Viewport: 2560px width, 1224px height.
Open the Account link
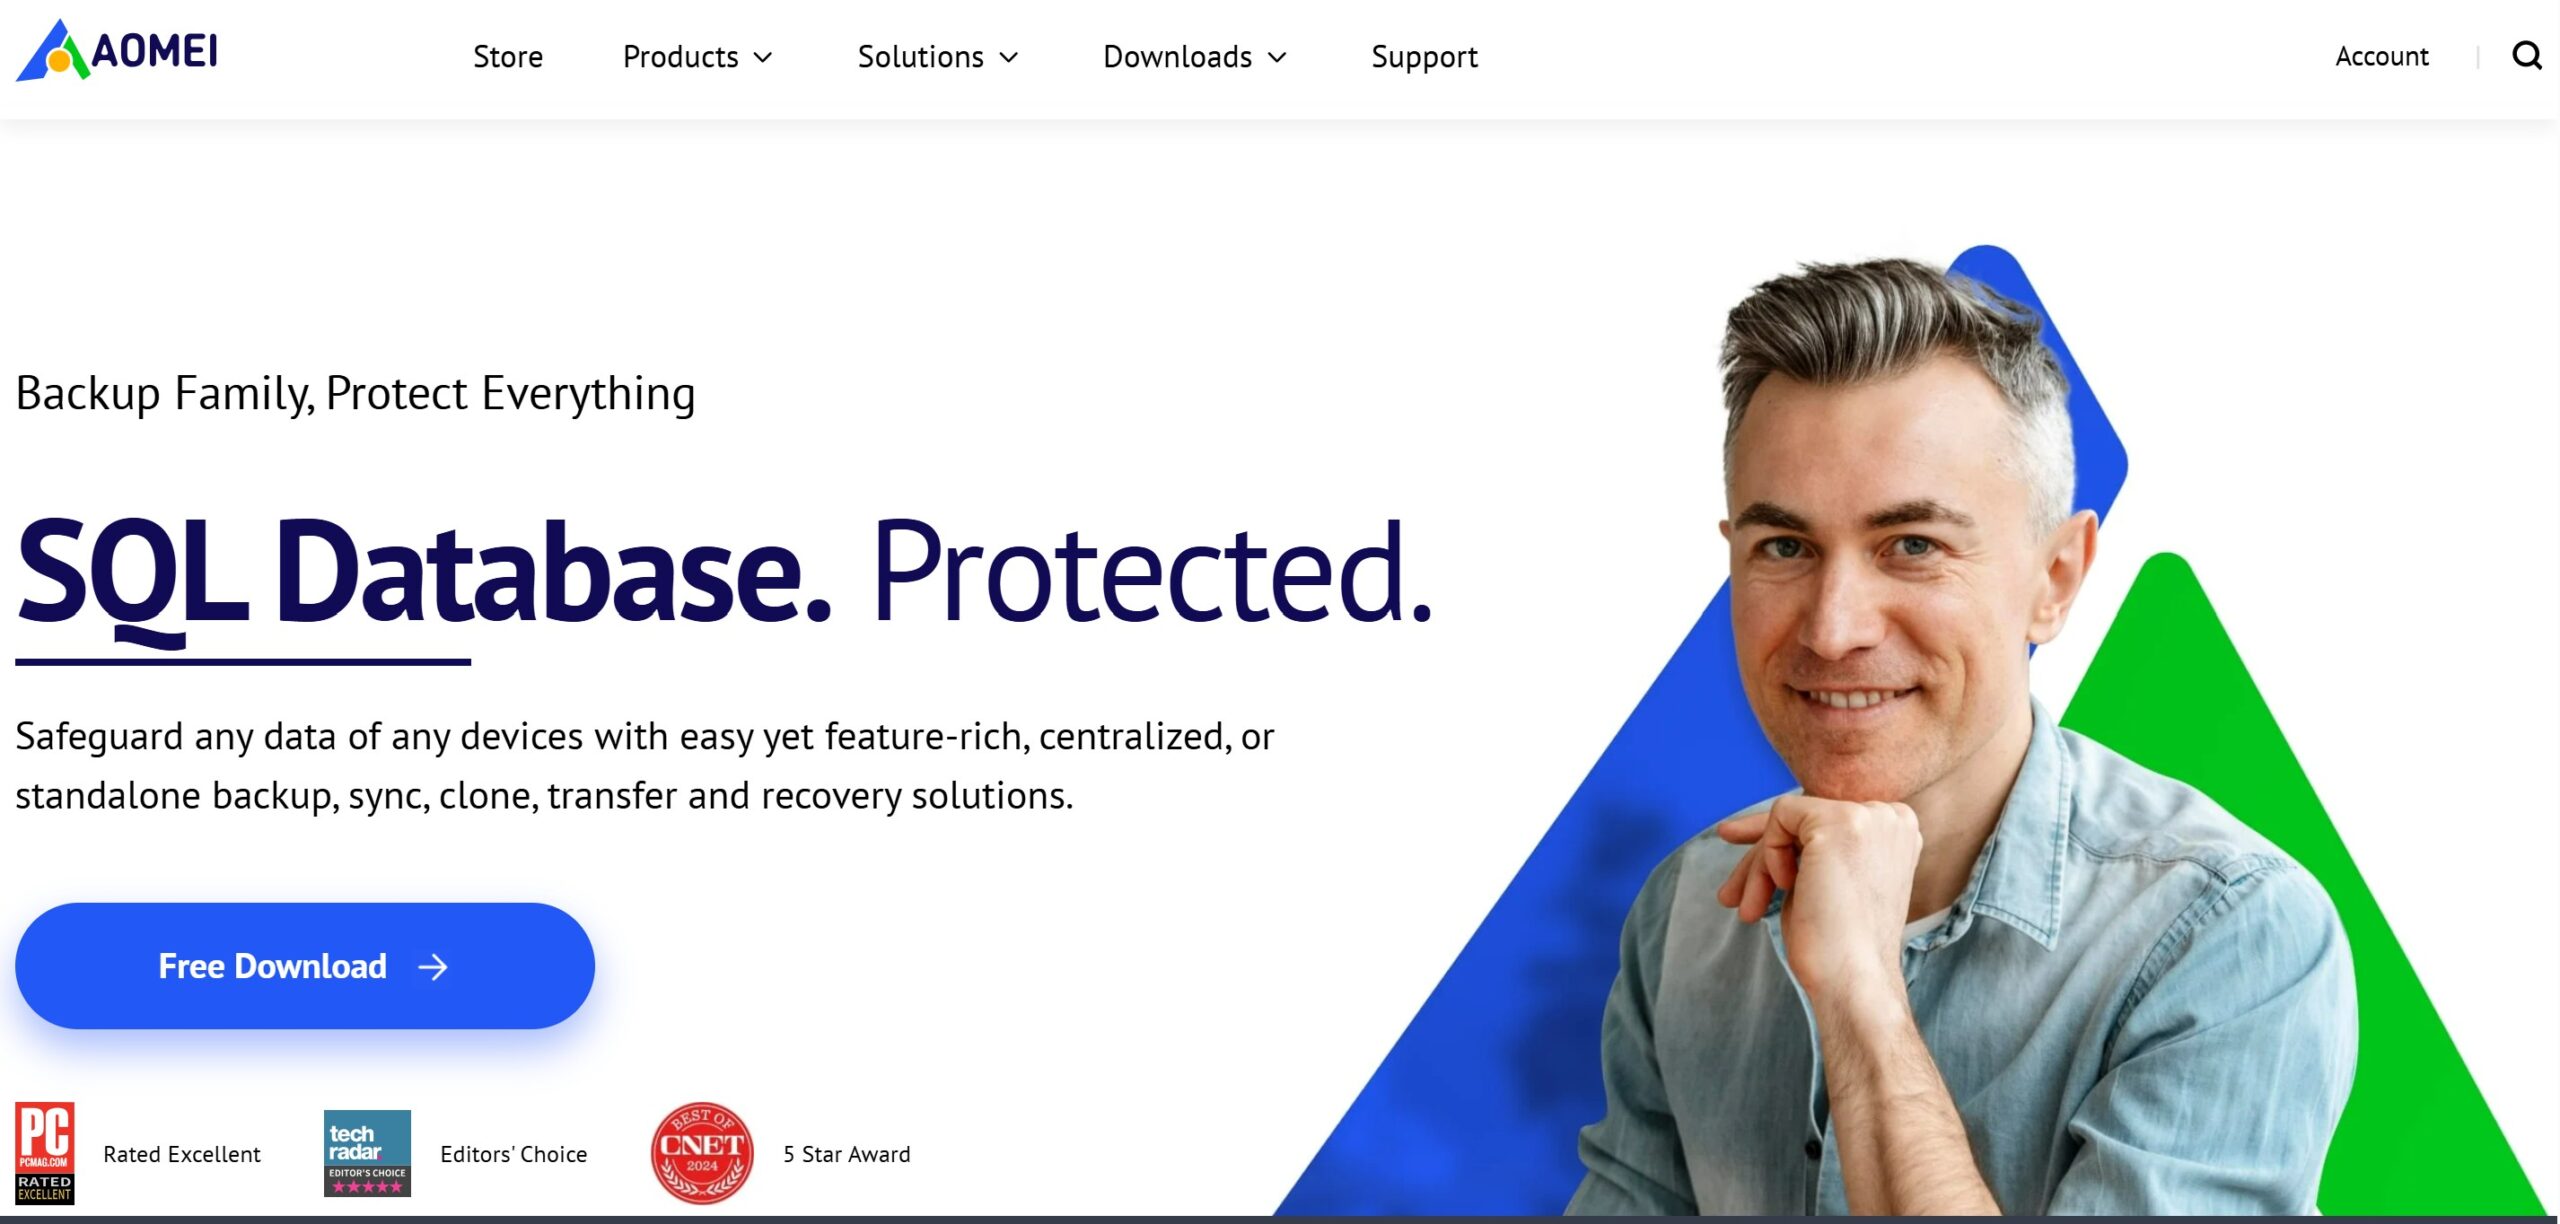coord(2382,56)
